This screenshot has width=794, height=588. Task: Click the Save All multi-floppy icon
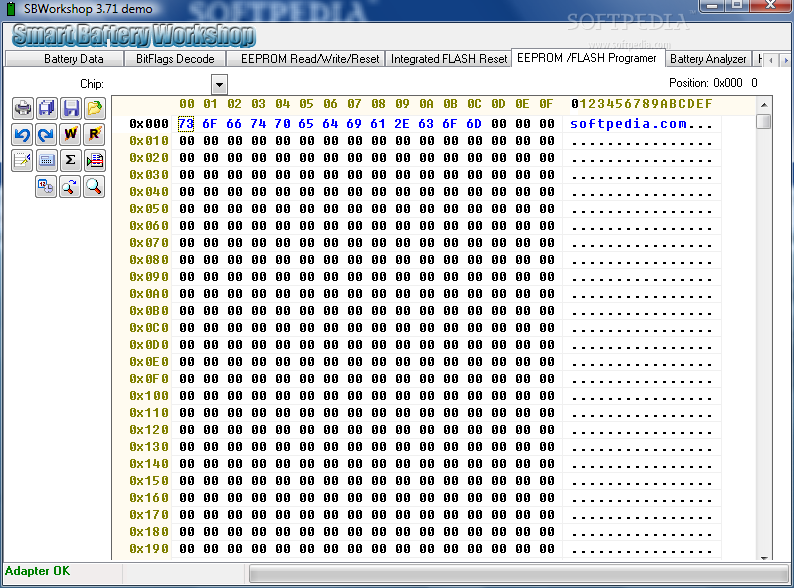coord(47,108)
